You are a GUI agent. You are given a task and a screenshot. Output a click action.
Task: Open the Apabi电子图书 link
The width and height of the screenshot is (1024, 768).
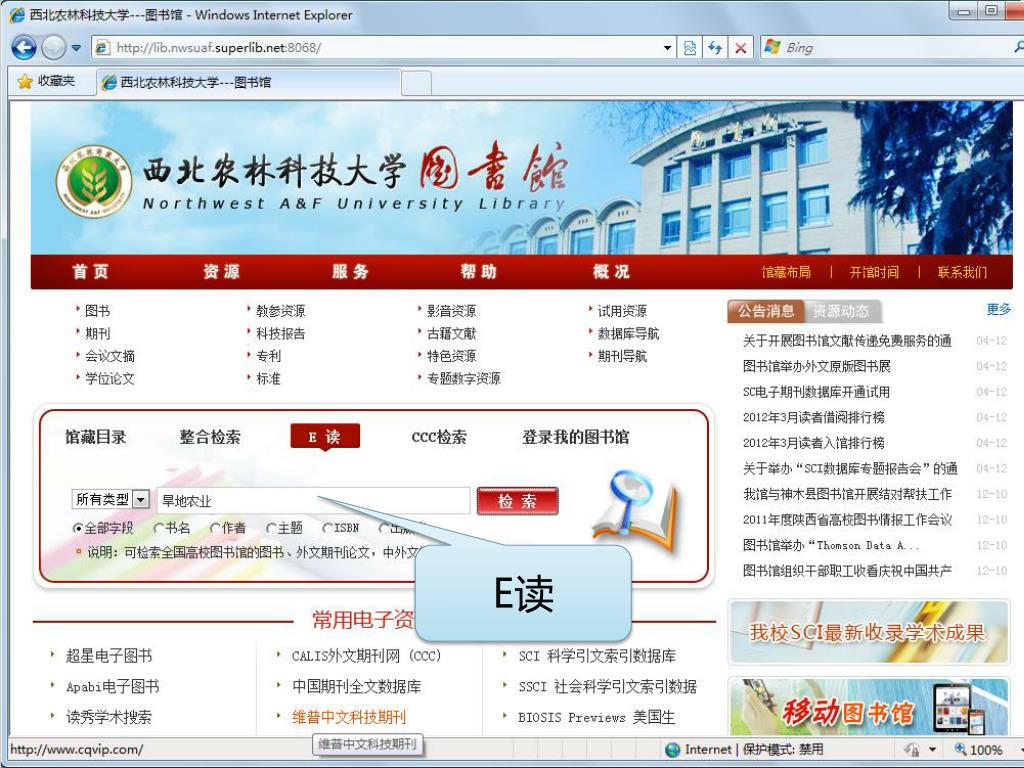coord(112,686)
